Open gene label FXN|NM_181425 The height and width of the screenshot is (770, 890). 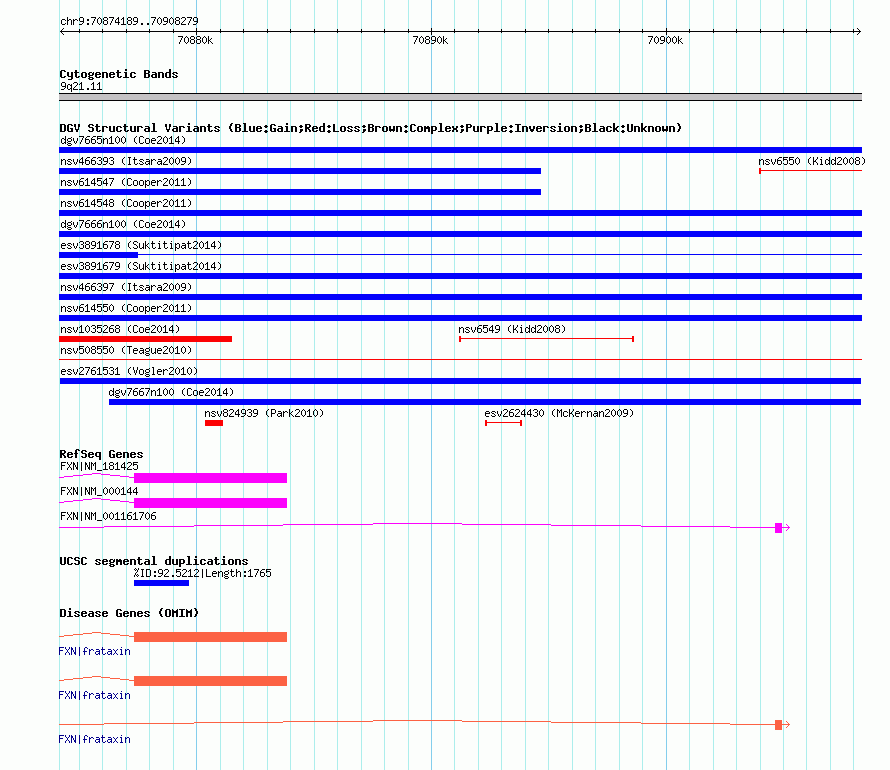tap(99, 466)
